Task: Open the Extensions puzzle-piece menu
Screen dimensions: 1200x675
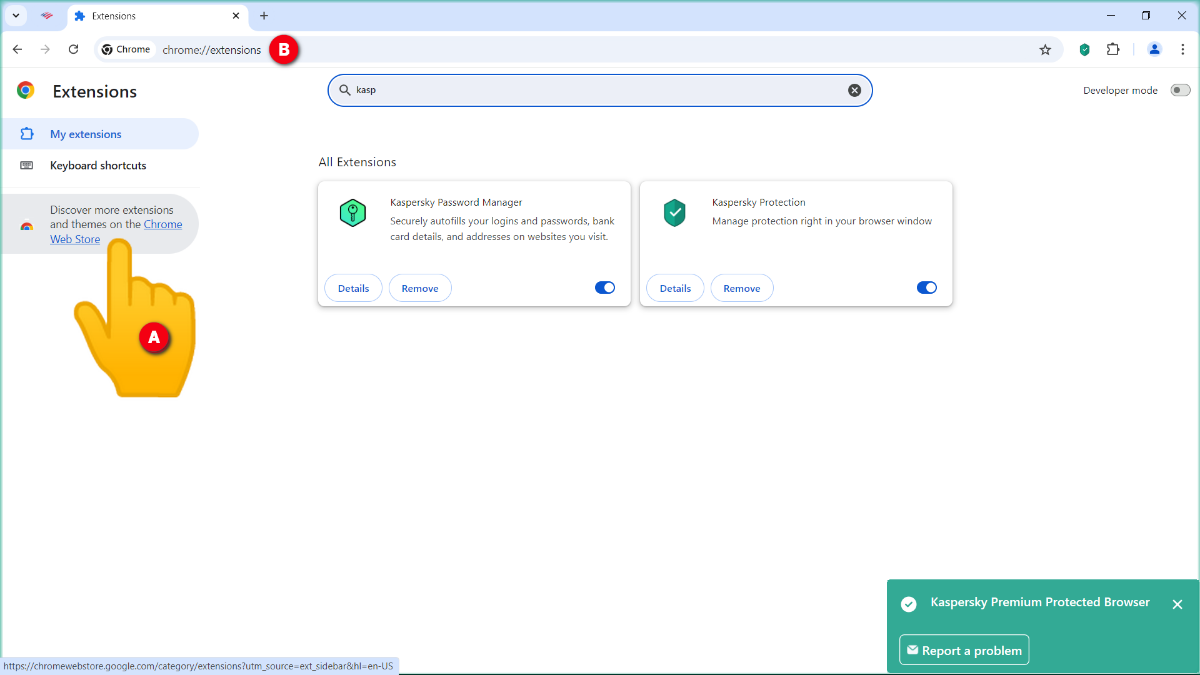Action: tap(1113, 49)
